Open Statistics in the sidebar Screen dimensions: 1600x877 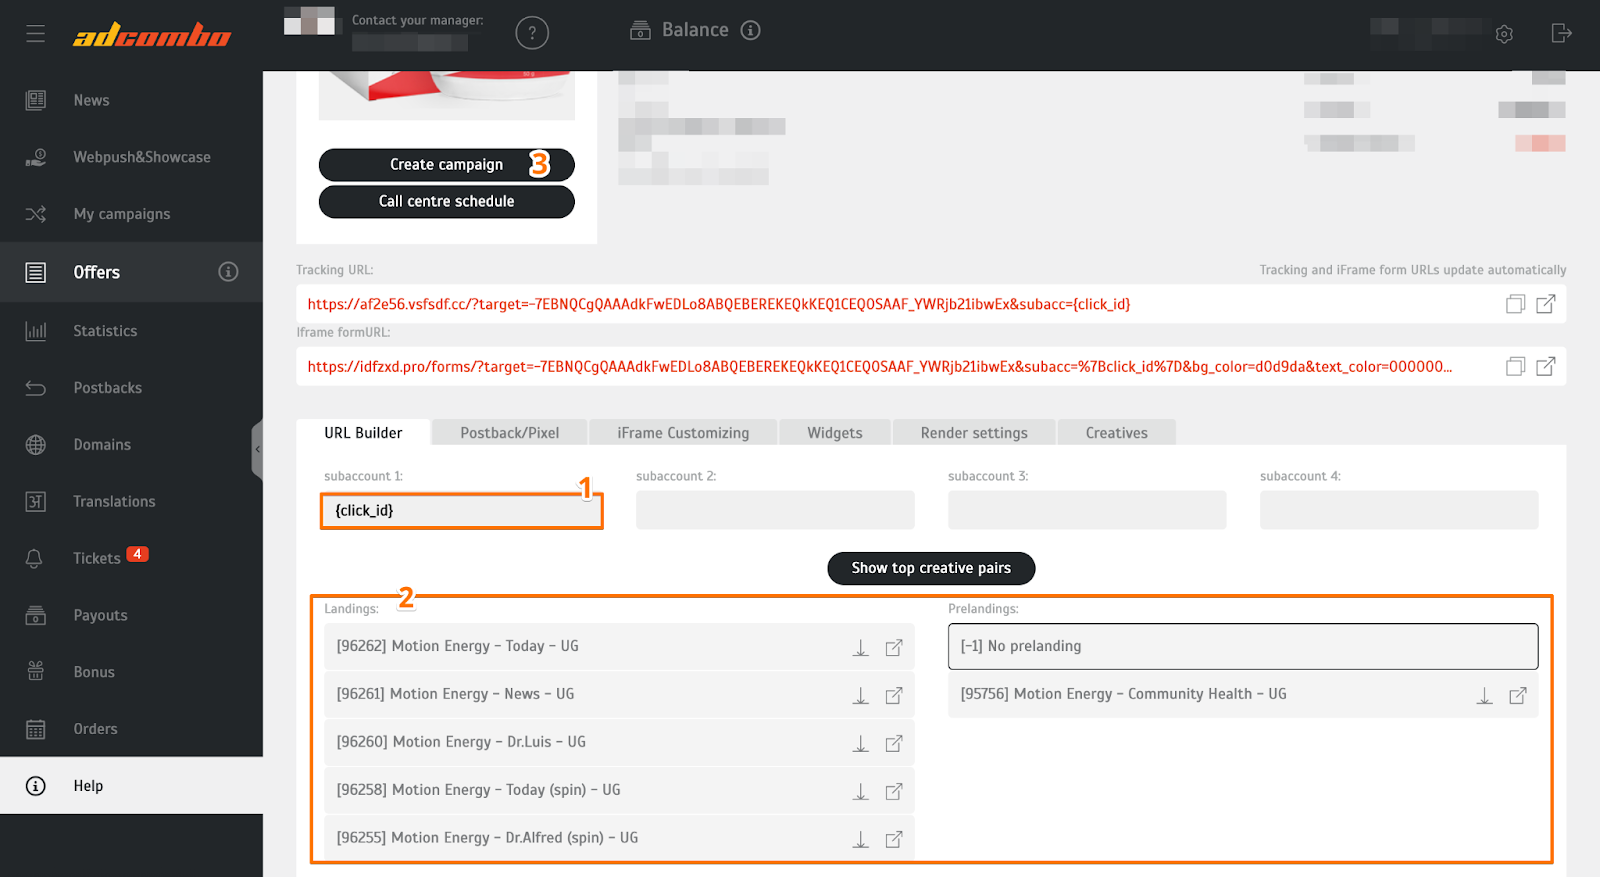105,331
